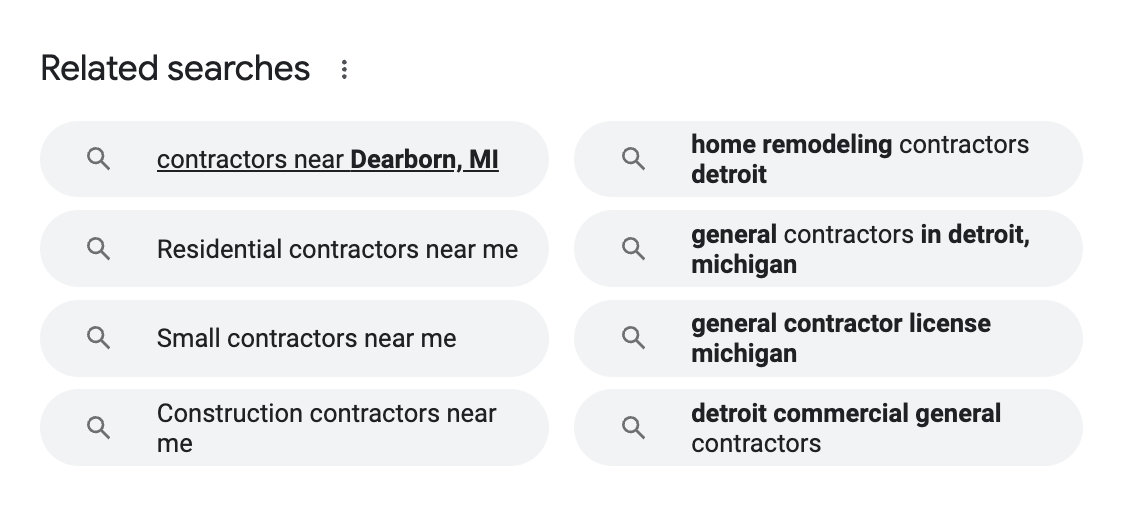Select detroit commercial general contractors suggestion

828,428
